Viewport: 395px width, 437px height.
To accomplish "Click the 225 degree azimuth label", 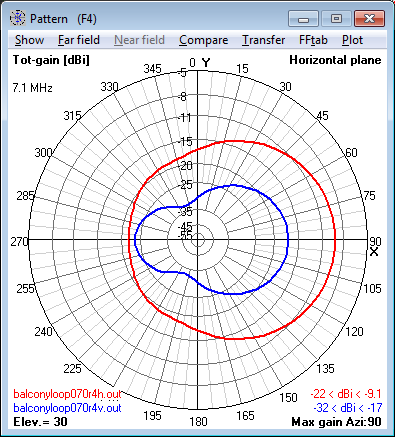I will (72, 368).
